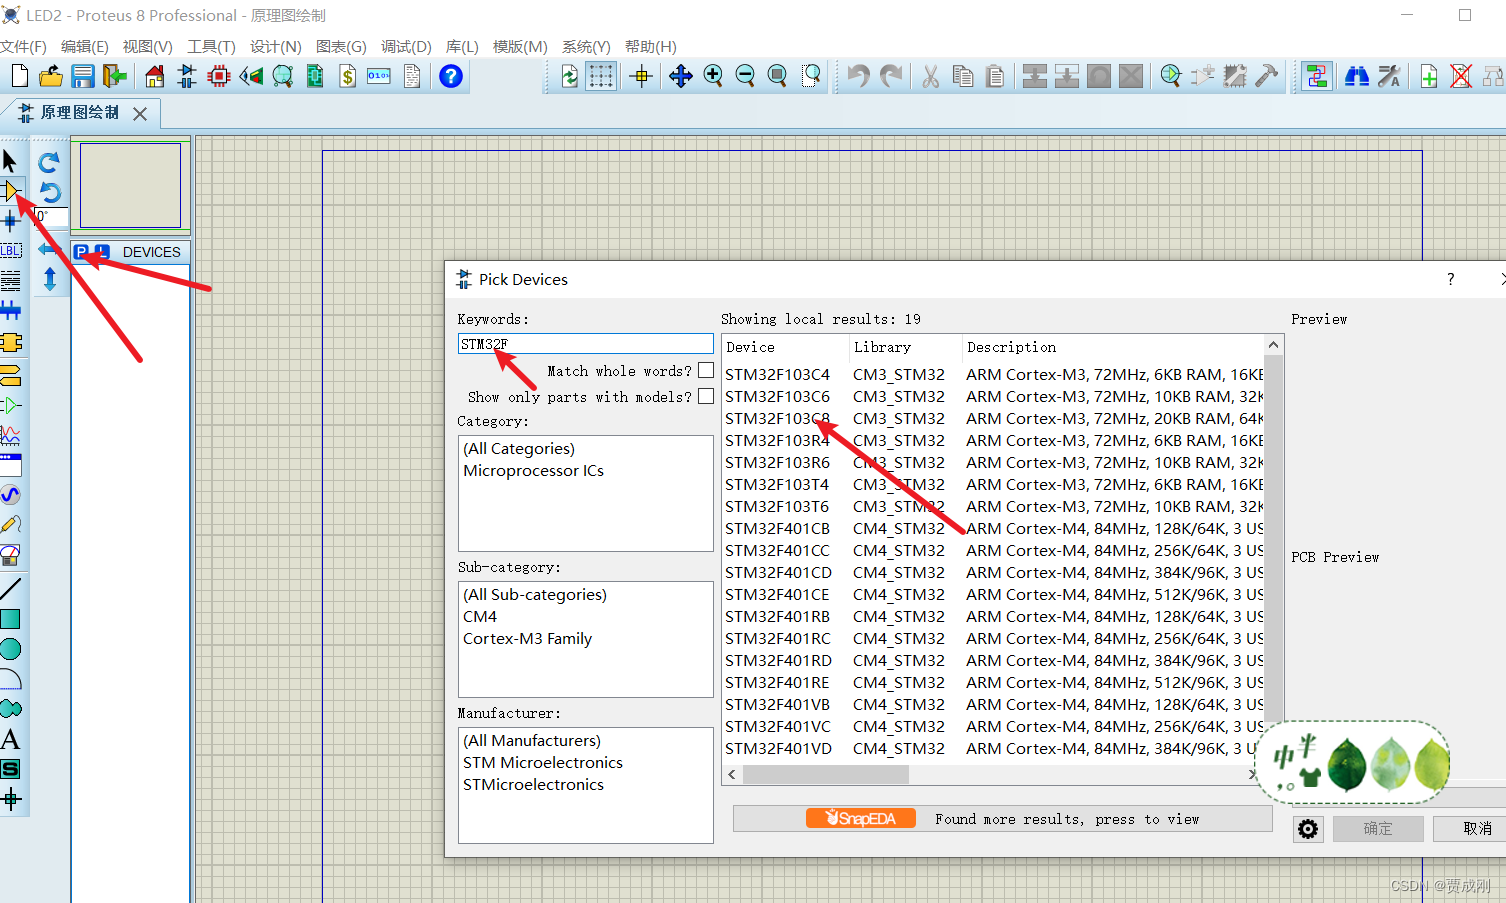The height and width of the screenshot is (903, 1506).
Task: Close project using door arrow icon
Action: (x=115, y=76)
